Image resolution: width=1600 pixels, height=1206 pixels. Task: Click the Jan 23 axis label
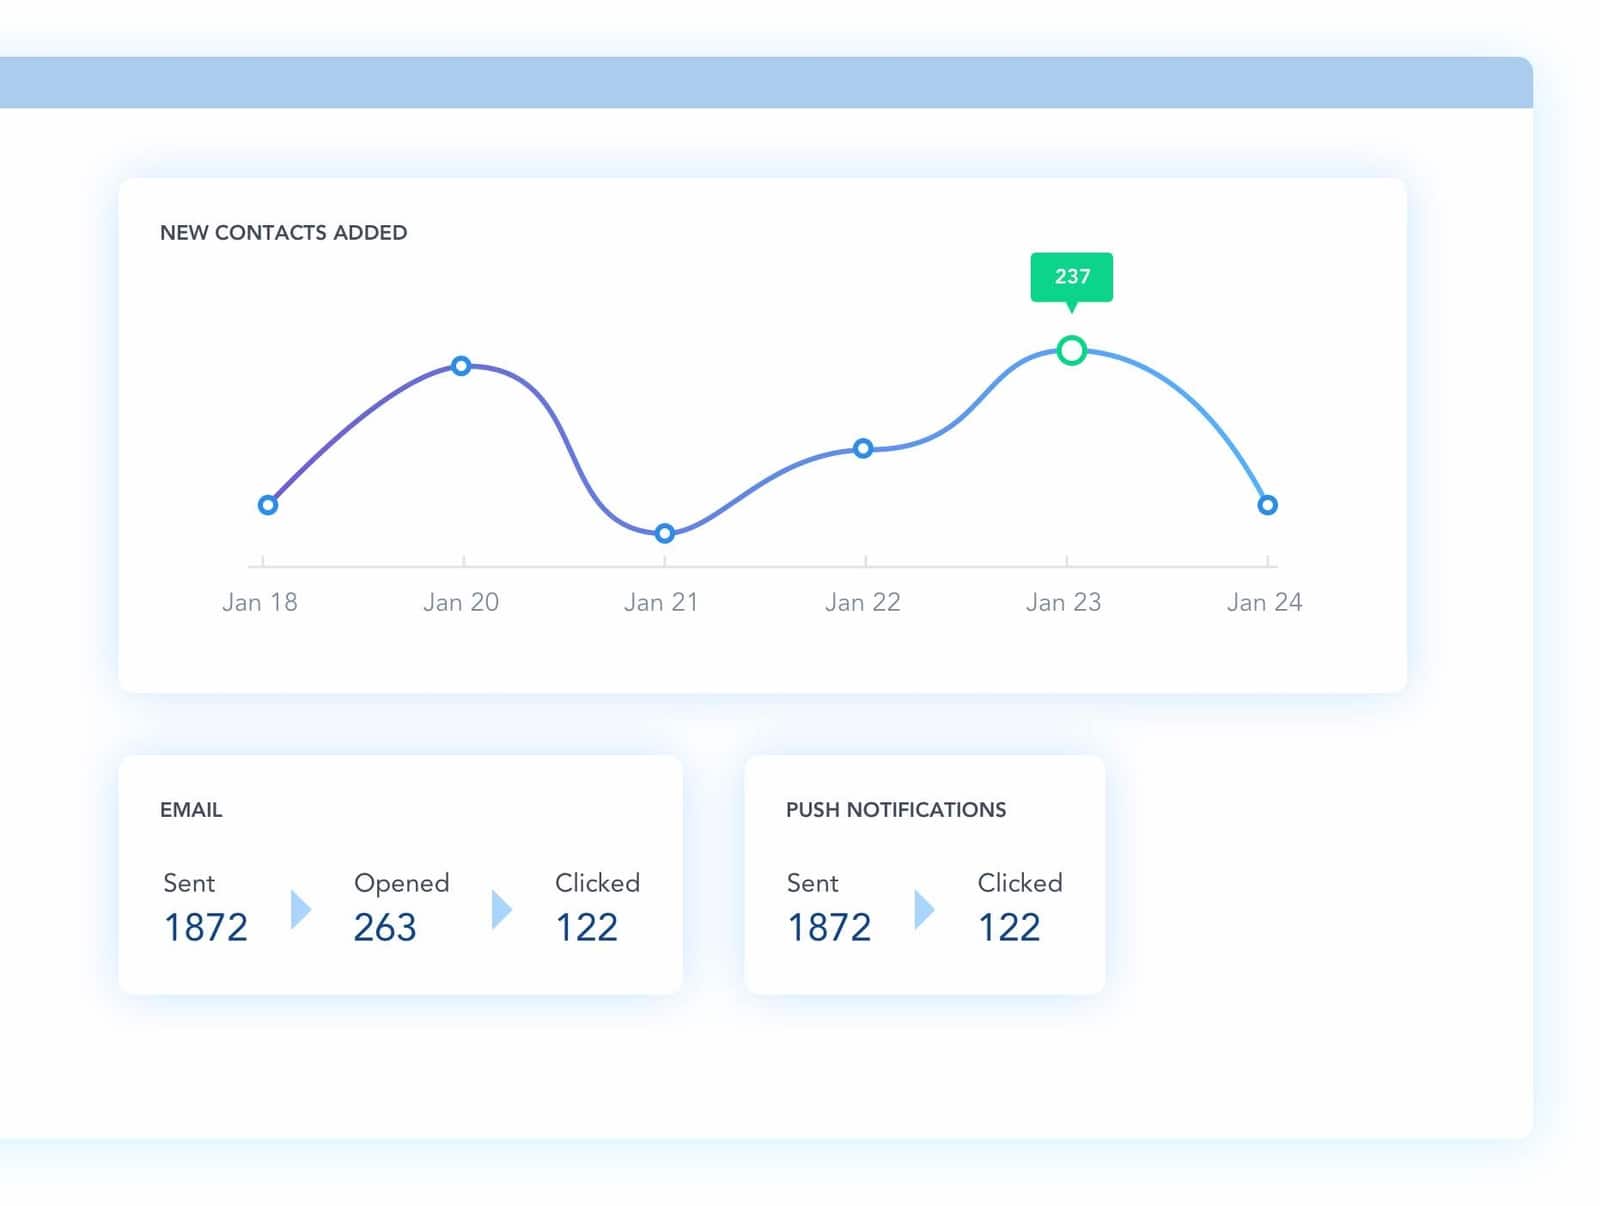coord(1064,602)
